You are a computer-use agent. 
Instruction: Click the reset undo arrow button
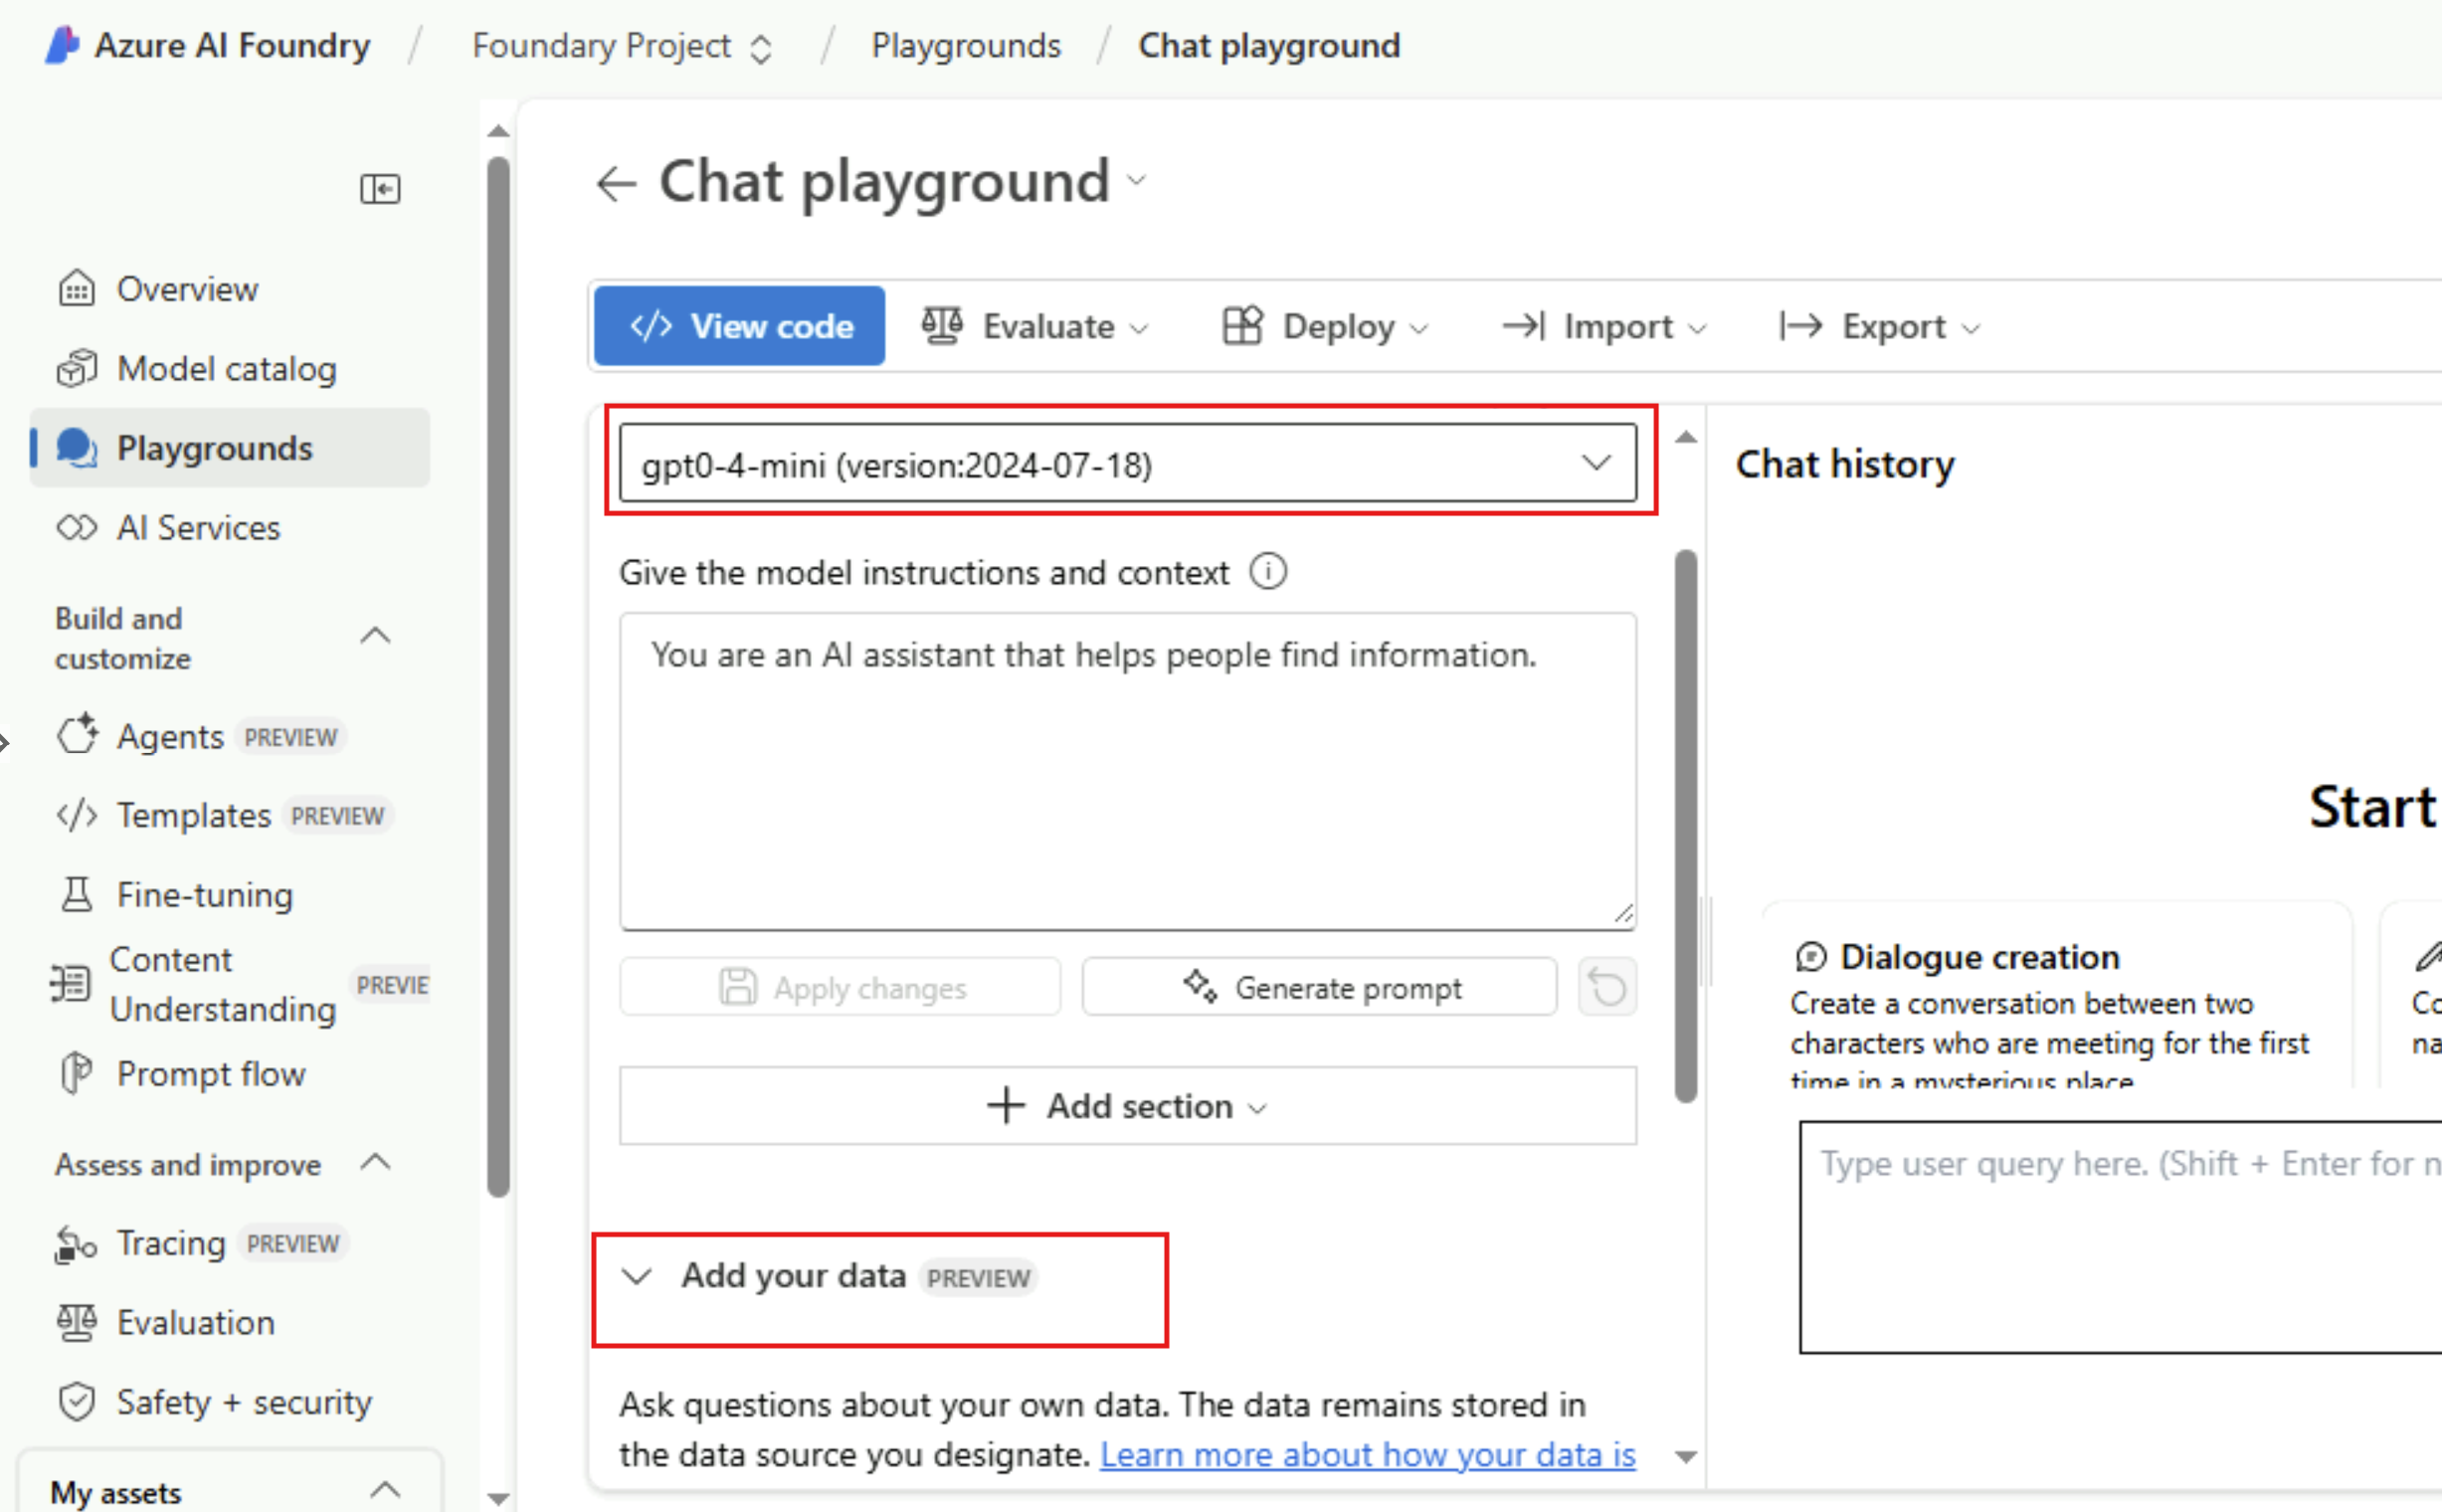coord(1607,987)
